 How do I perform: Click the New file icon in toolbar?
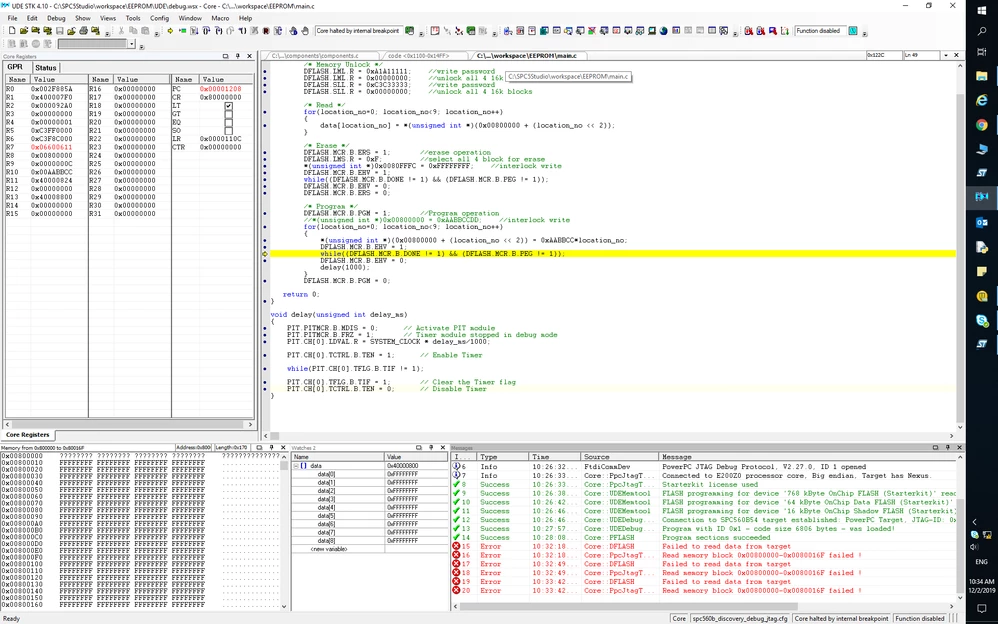(12, 31)
